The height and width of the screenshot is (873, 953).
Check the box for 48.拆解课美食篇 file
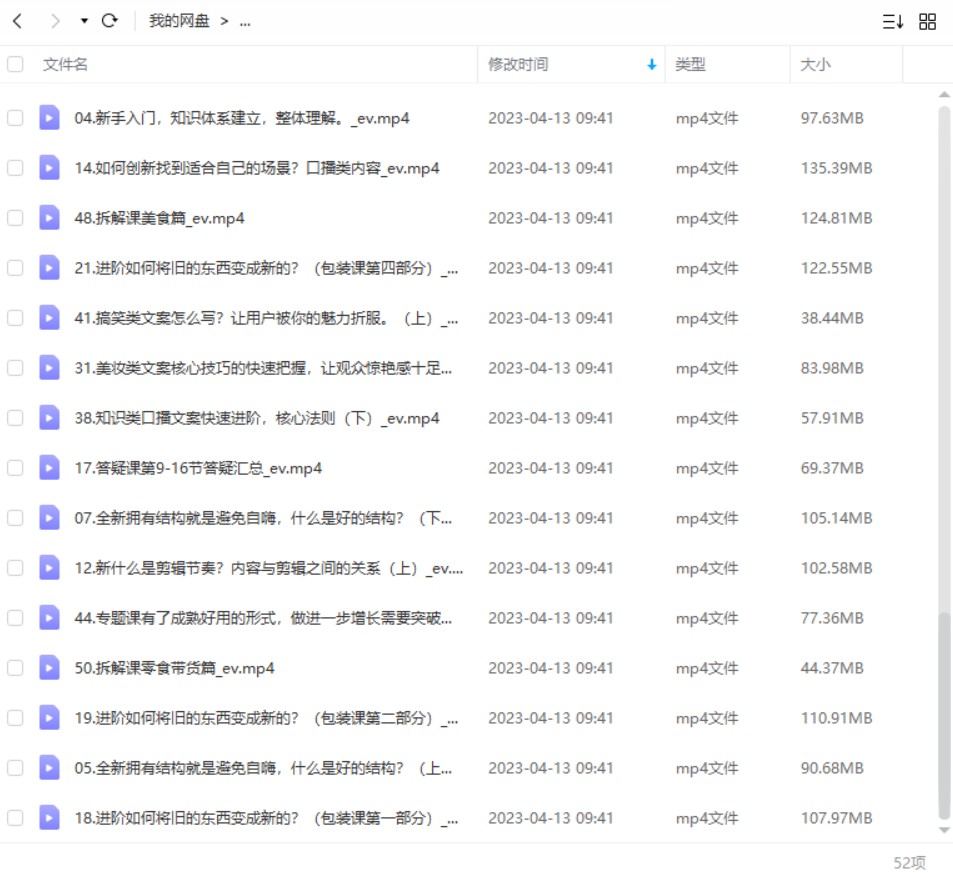15,218
